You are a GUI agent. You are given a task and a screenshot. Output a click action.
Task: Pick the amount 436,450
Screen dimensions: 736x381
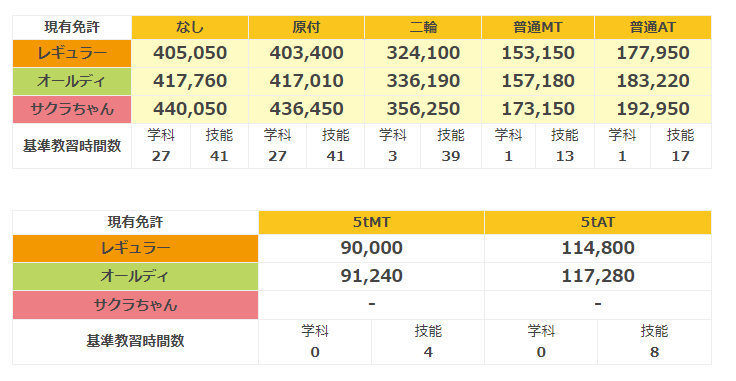coord(306,109)
